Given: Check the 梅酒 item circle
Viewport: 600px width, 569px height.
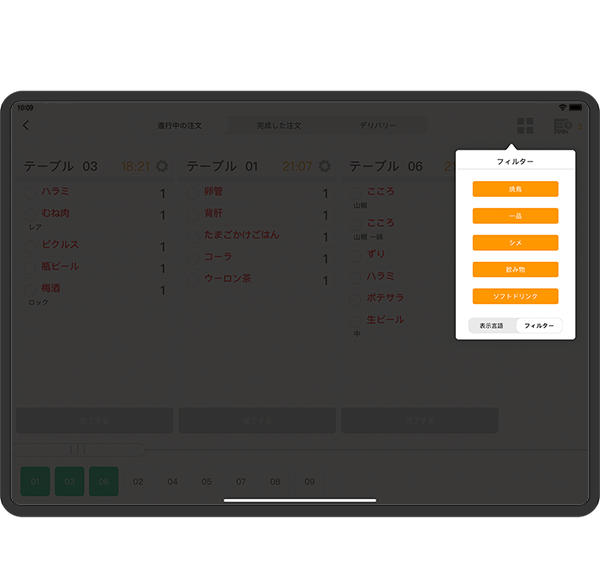Looking at the screenshot, I should click(30, 290).
